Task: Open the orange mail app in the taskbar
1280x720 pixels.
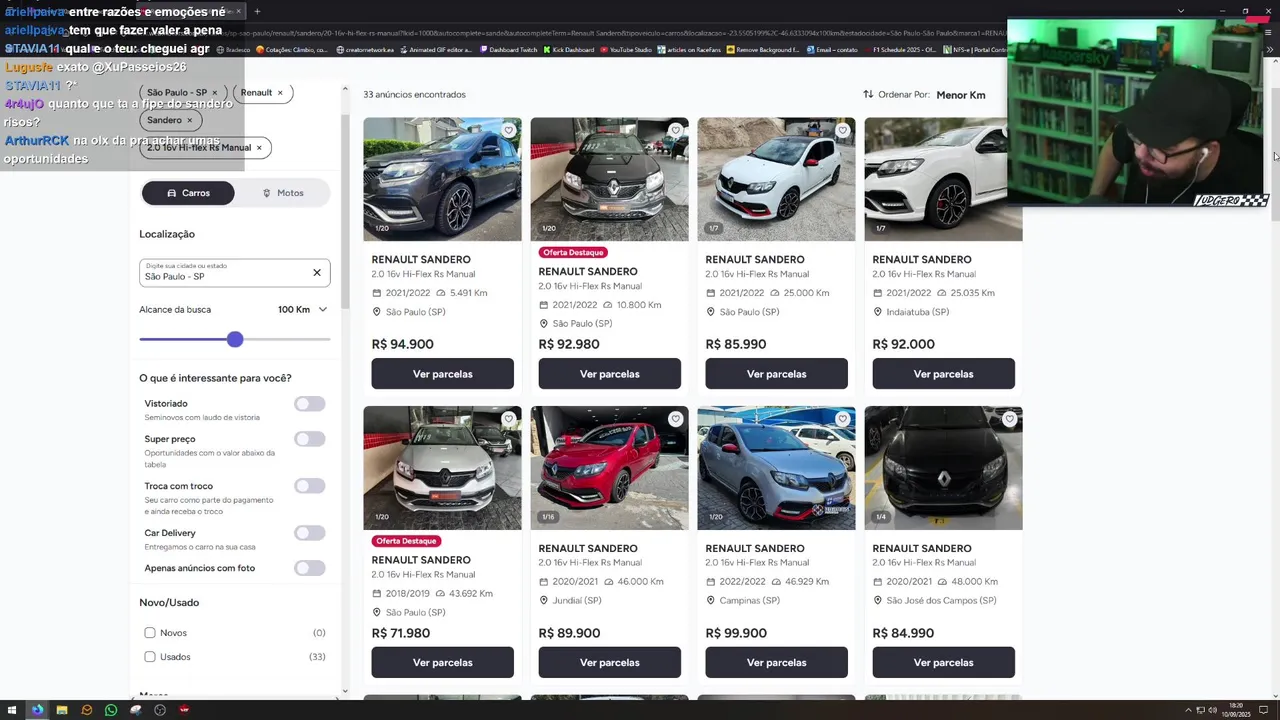Action: pos(86,710)
